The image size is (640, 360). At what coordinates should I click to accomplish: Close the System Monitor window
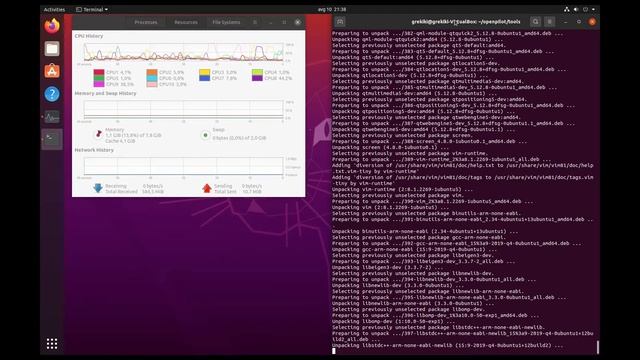point(298,22)
